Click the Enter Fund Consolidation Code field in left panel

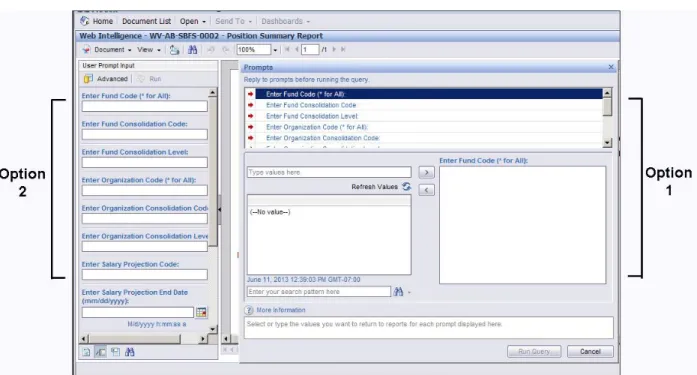144,134
